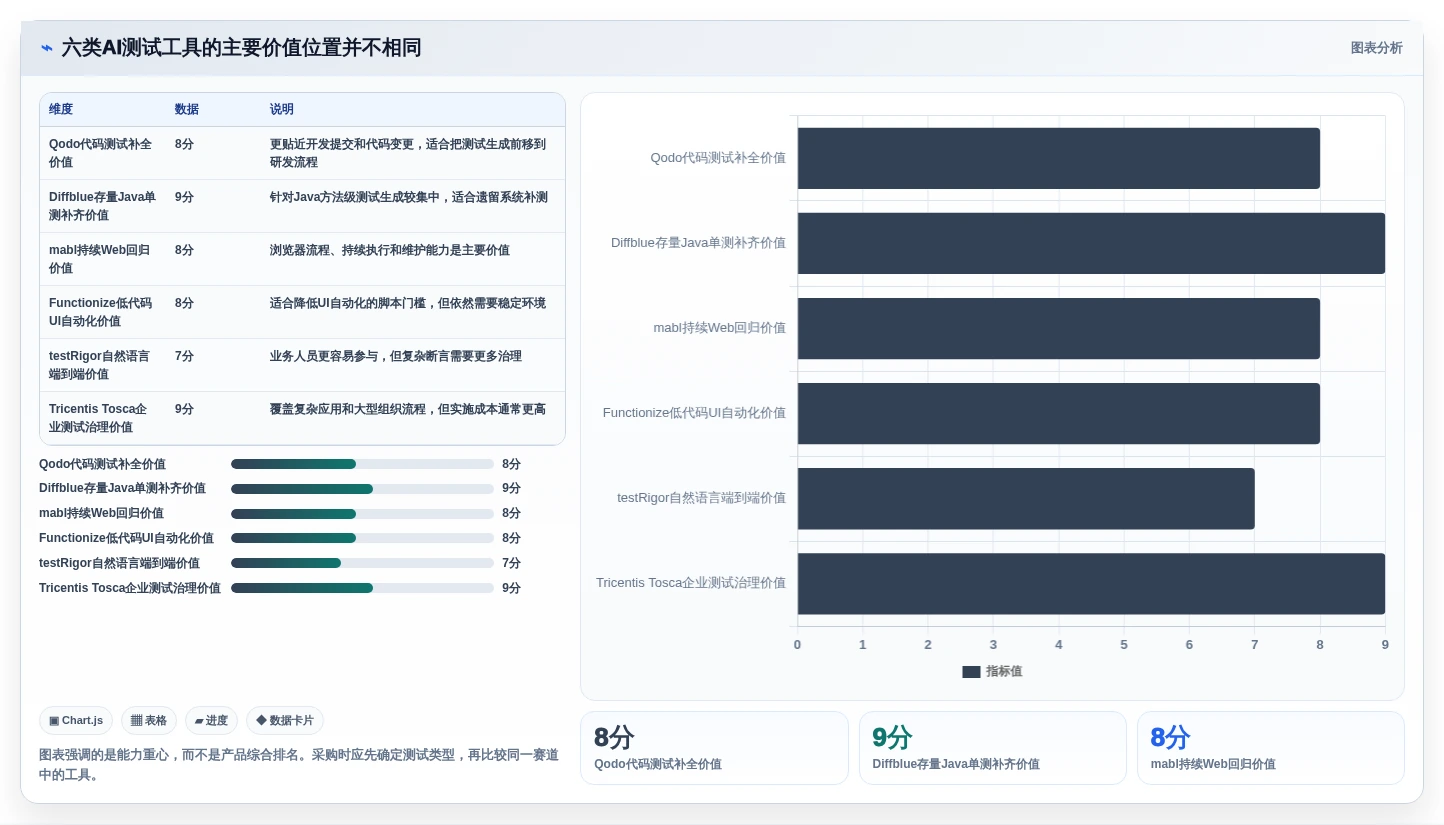Select the 进度 tag chip

pyautogui.click(x=211, y=721)
